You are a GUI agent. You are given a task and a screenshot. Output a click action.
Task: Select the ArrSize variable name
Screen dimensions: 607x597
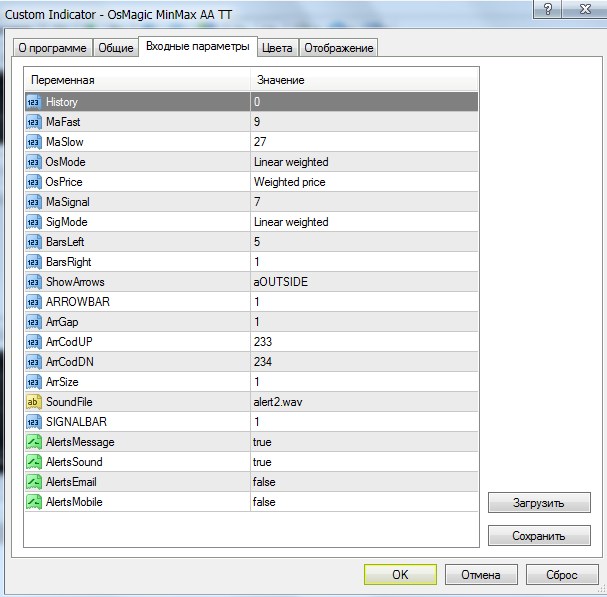tap(62, 382)
